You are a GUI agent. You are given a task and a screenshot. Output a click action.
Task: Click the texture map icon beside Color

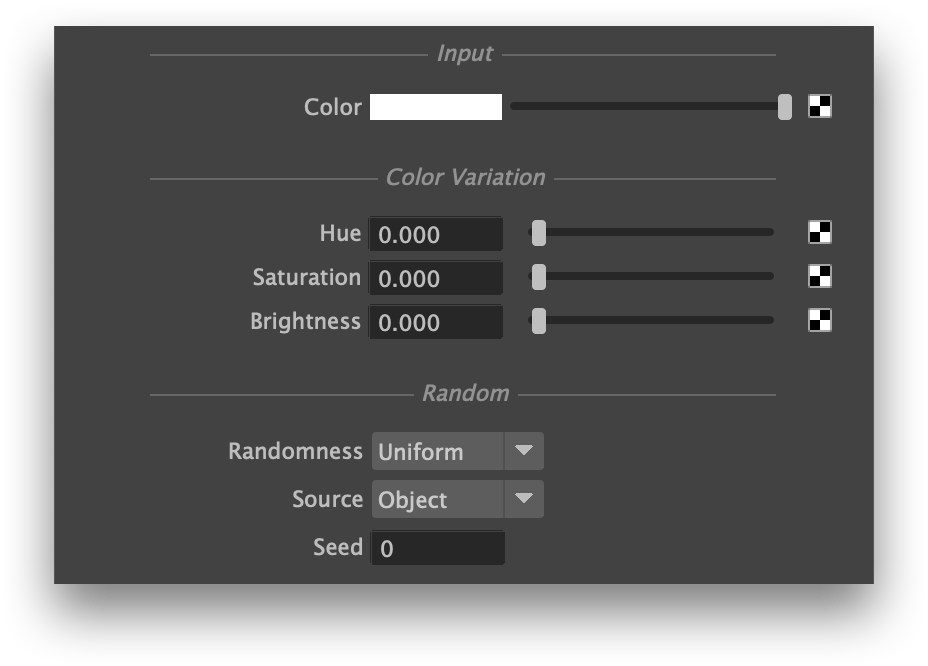coord(820,106)
